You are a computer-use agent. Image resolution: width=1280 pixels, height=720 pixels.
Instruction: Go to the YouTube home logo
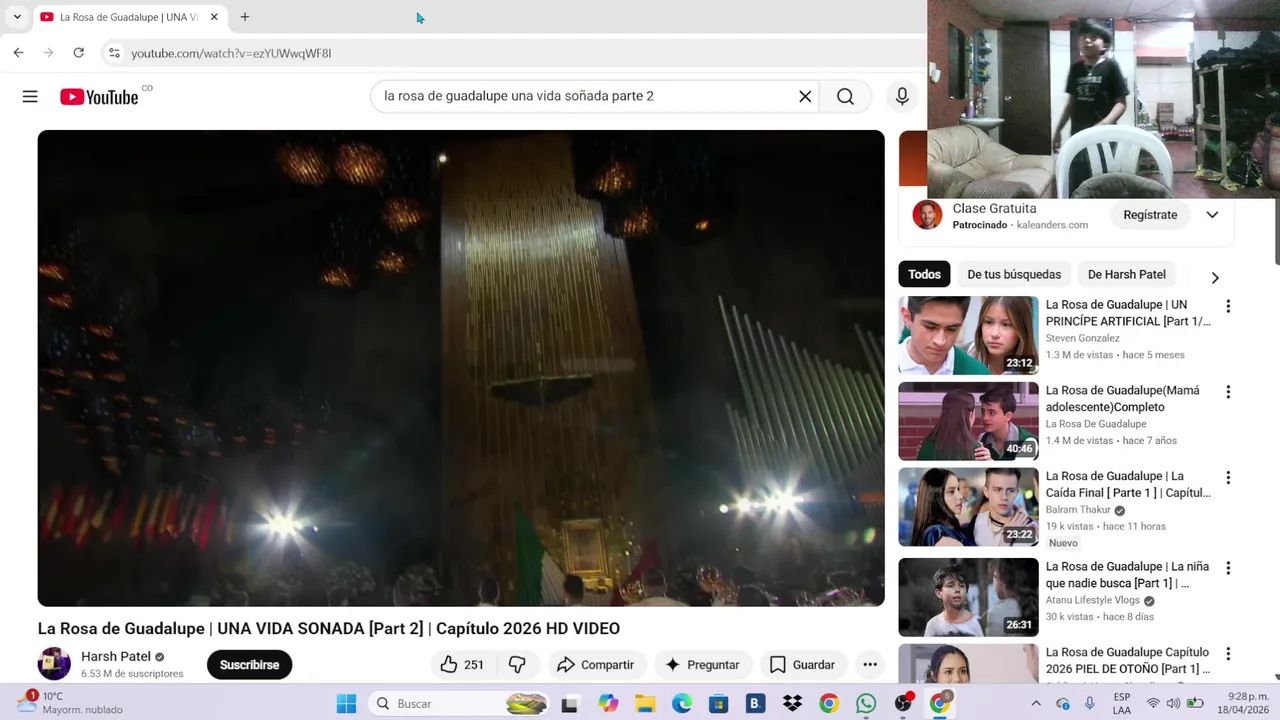click(99, 96)
